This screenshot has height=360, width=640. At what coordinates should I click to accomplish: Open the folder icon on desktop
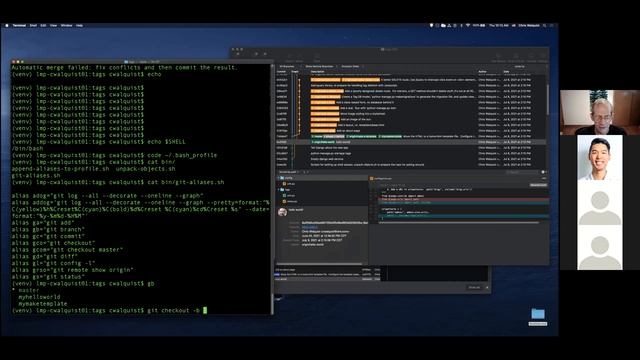[538, 314]
